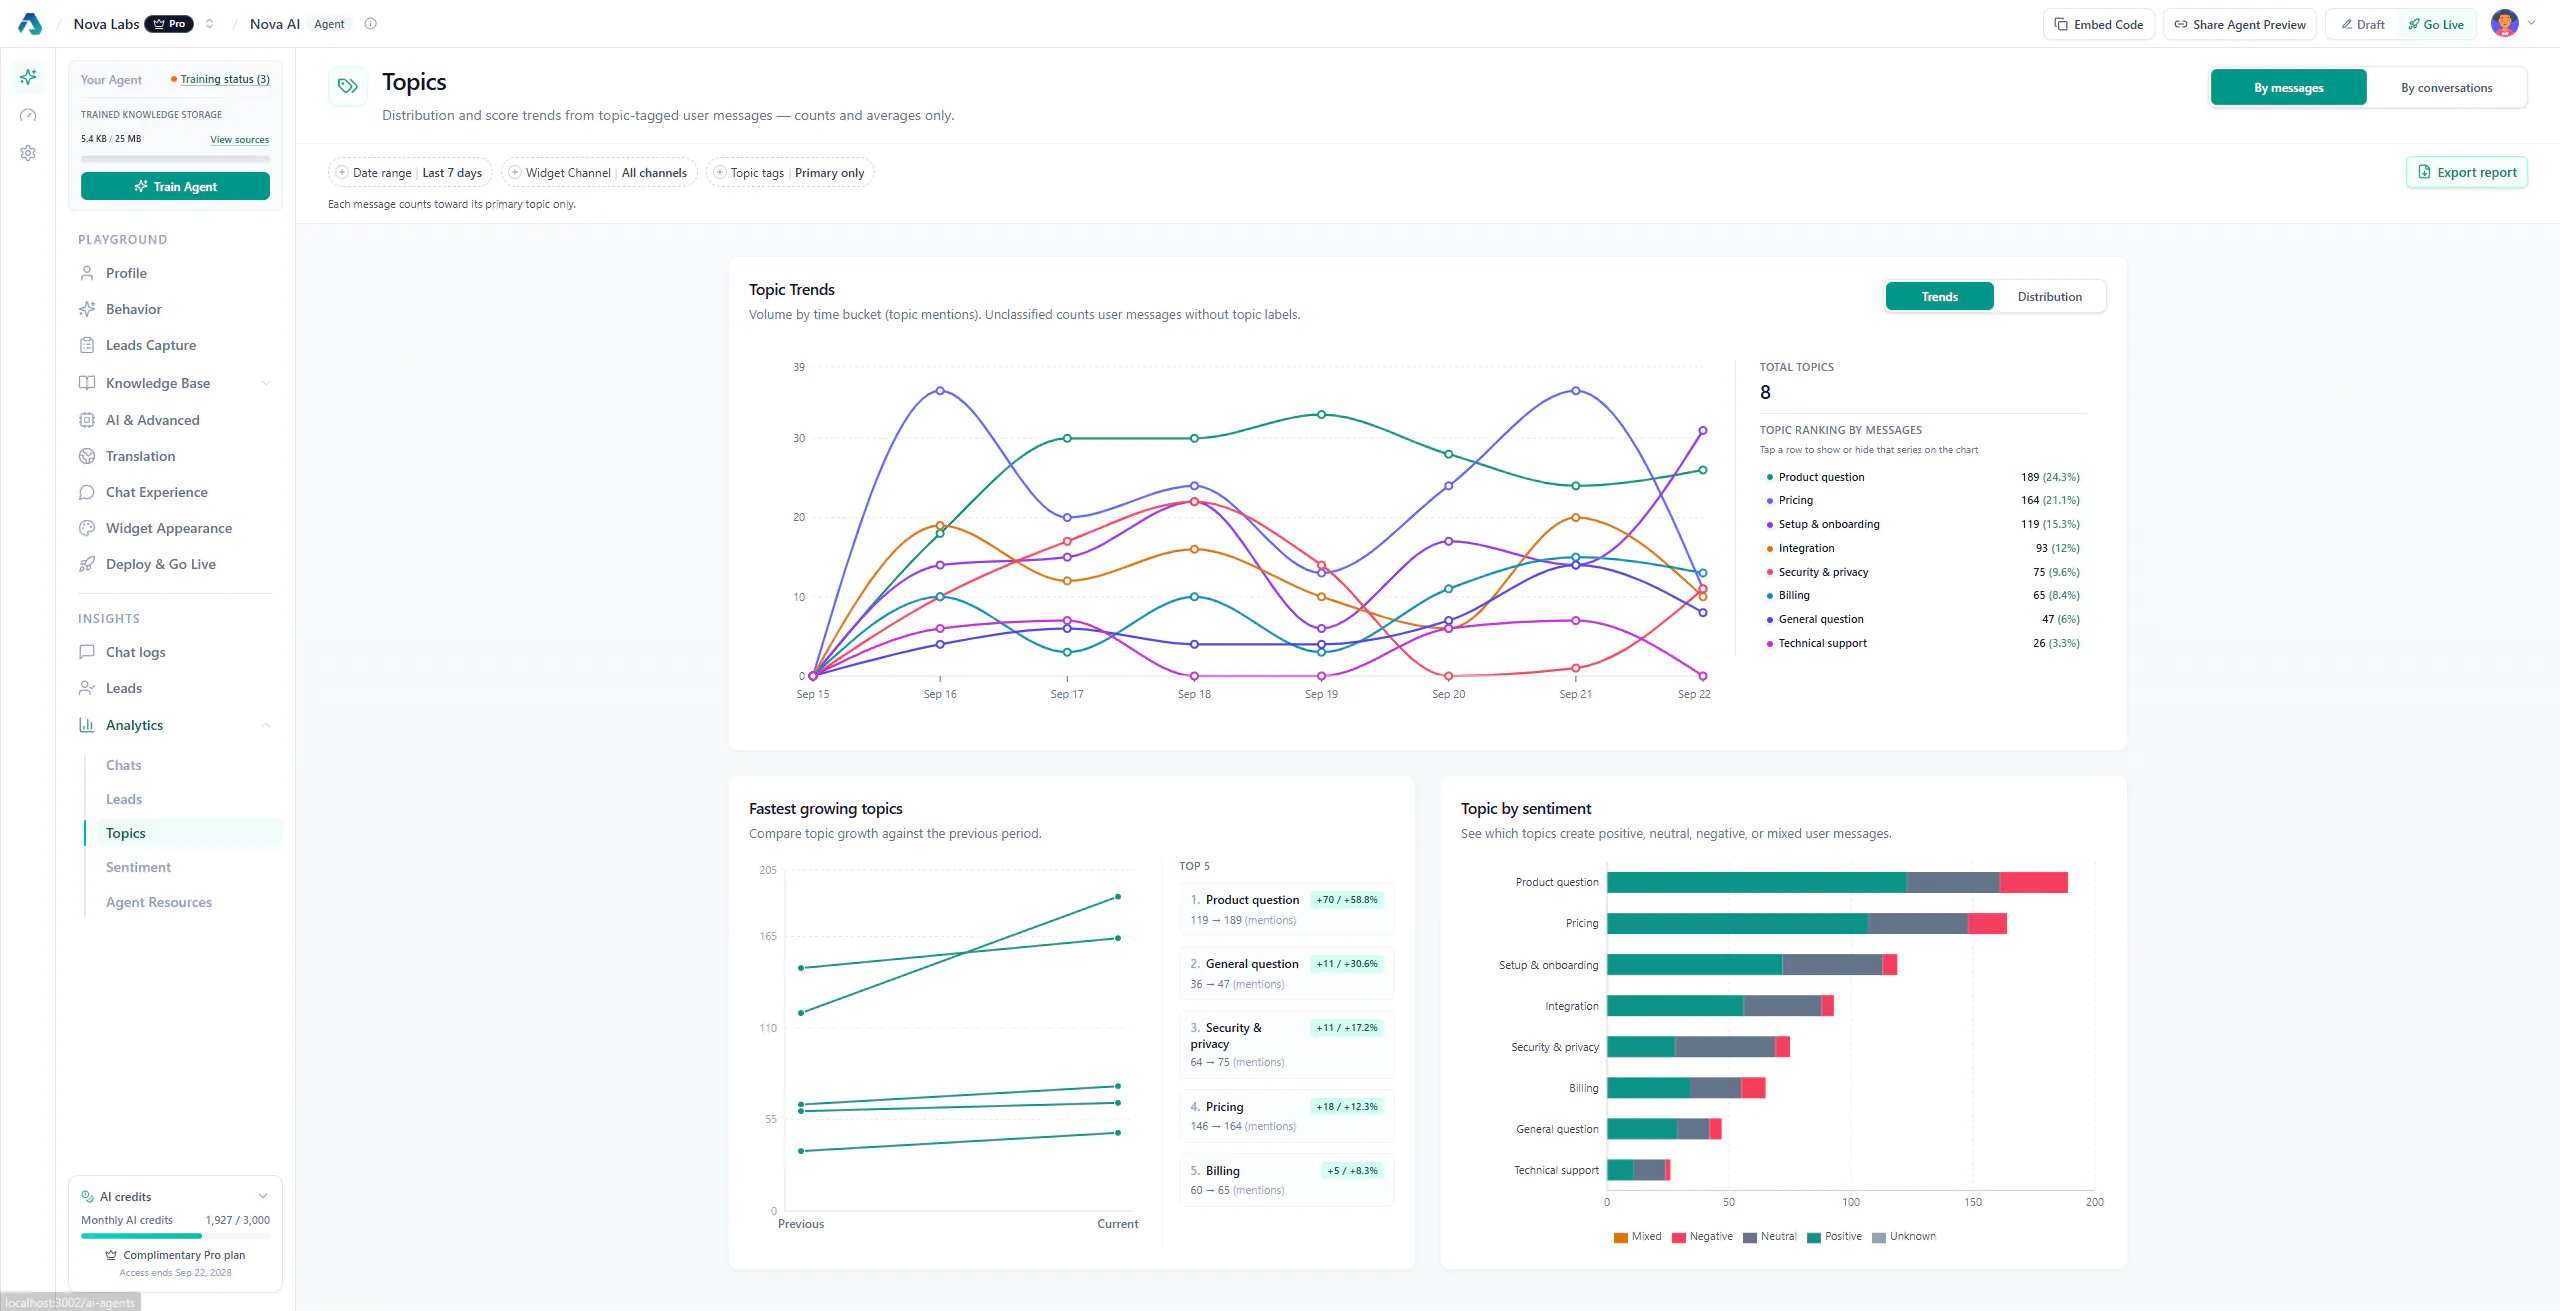Collapse the AI credits panel chevron

click(x=263, y=1196)
